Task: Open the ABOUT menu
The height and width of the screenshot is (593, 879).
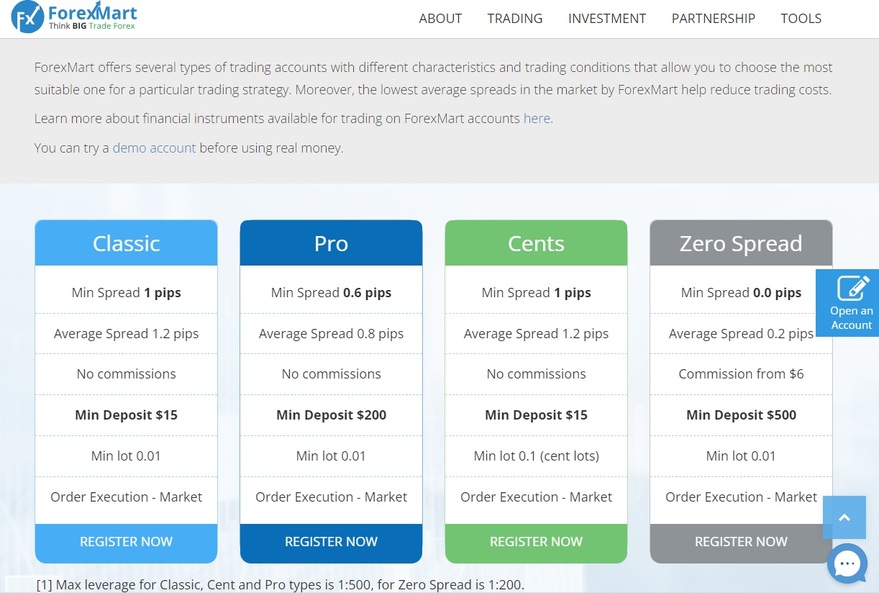Action: pos(440,18)
